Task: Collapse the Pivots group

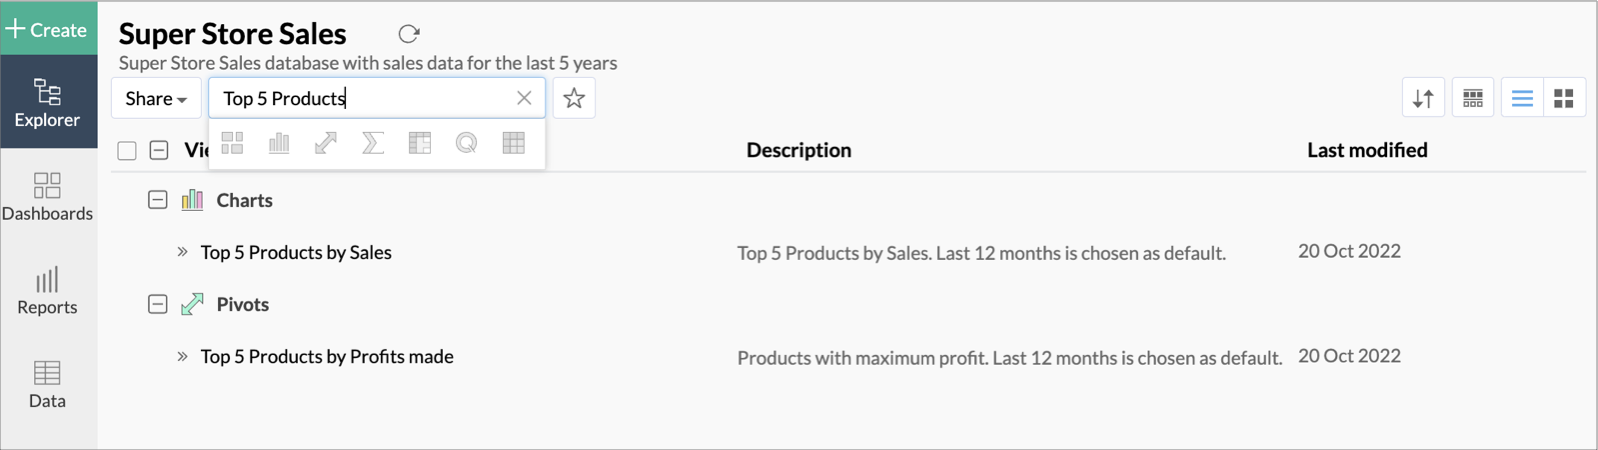Action: pos(158,304)
